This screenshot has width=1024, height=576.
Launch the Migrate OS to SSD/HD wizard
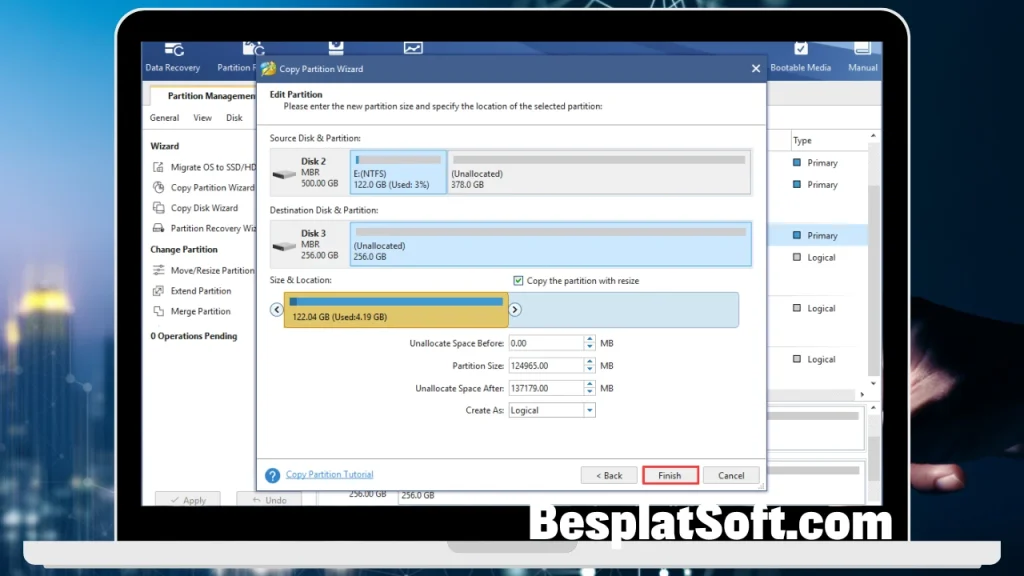210,167
